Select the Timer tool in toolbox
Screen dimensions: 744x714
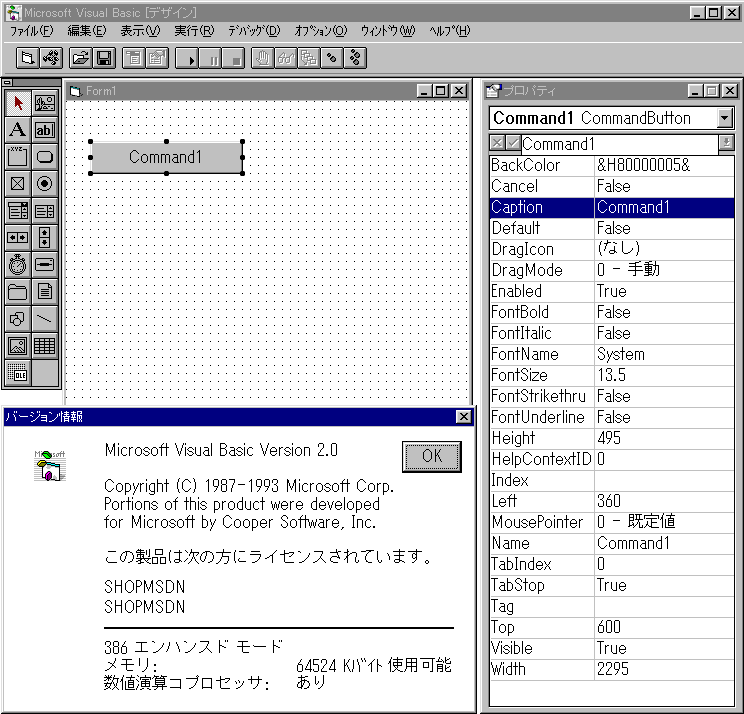[x=18, y=265]
